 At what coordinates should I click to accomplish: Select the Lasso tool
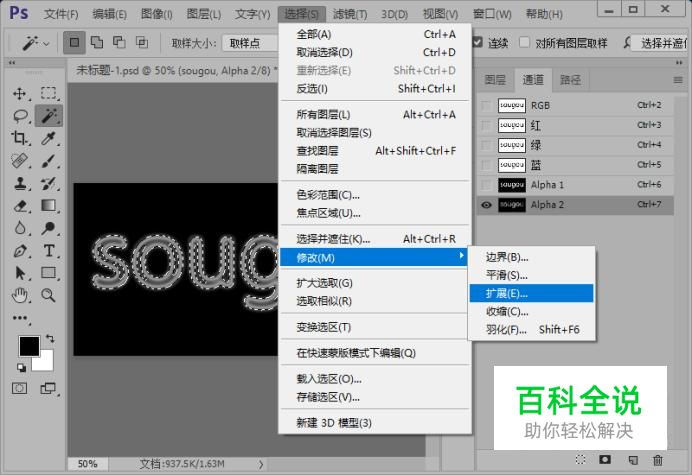(19, 116)
